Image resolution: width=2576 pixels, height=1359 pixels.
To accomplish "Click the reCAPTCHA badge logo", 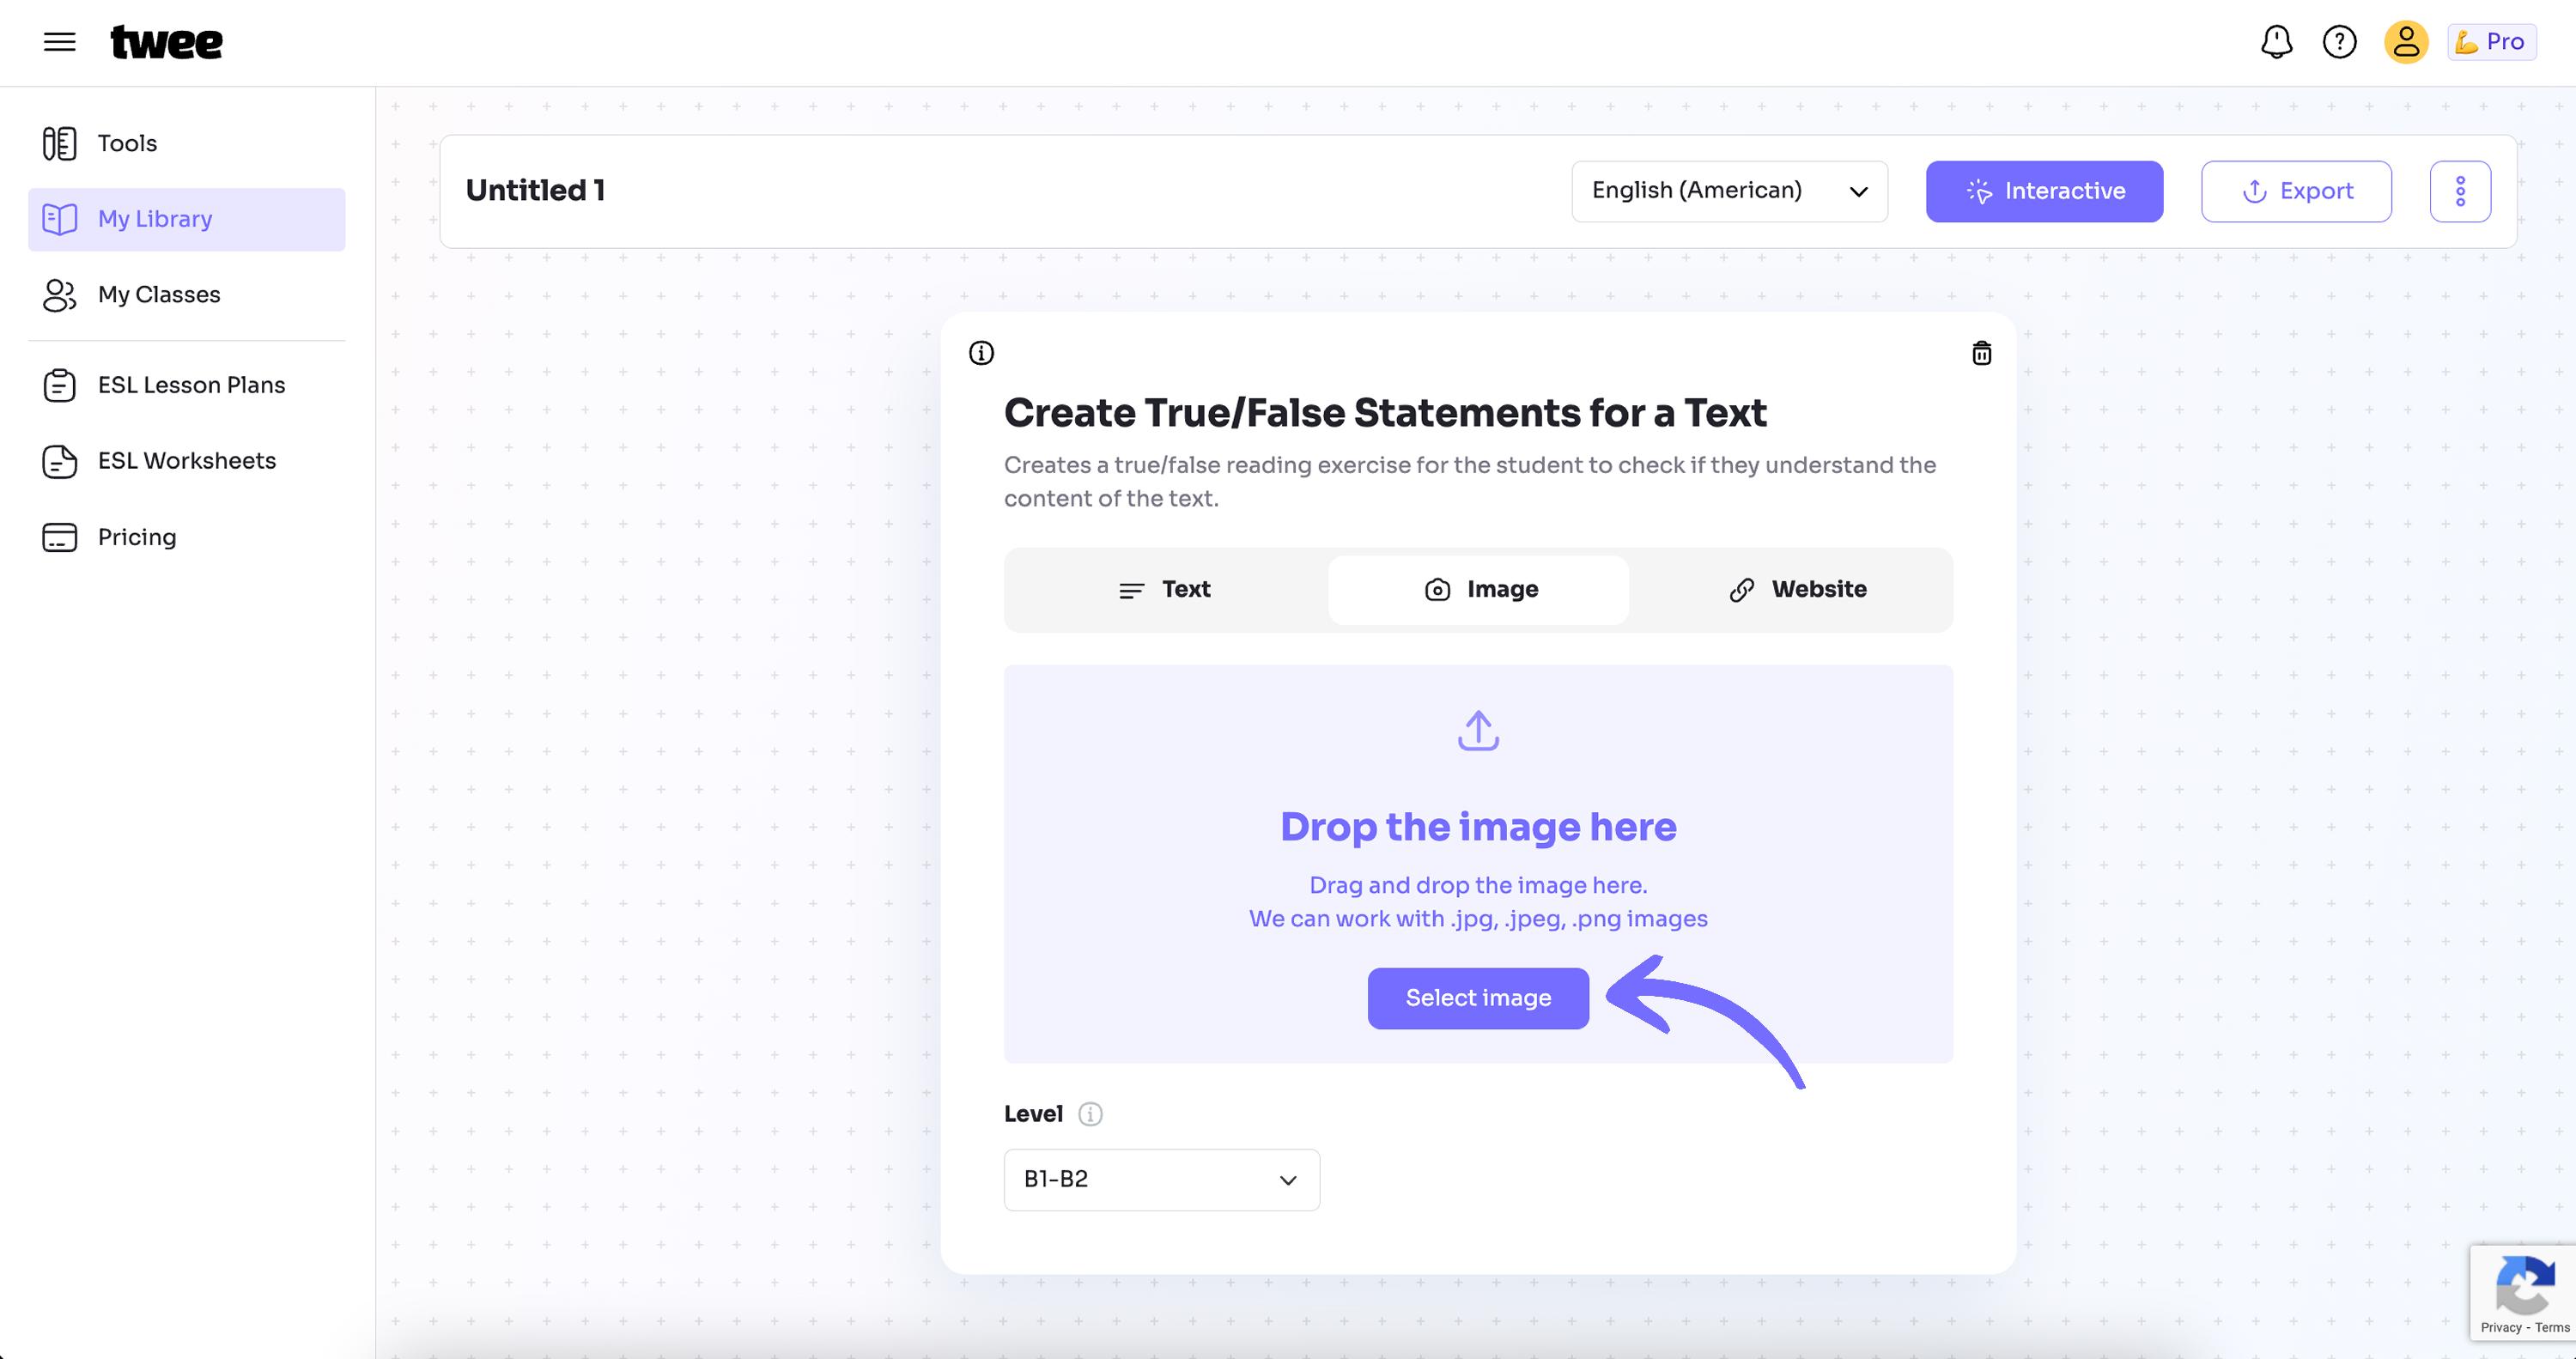I will (x=2525, y=1285).
